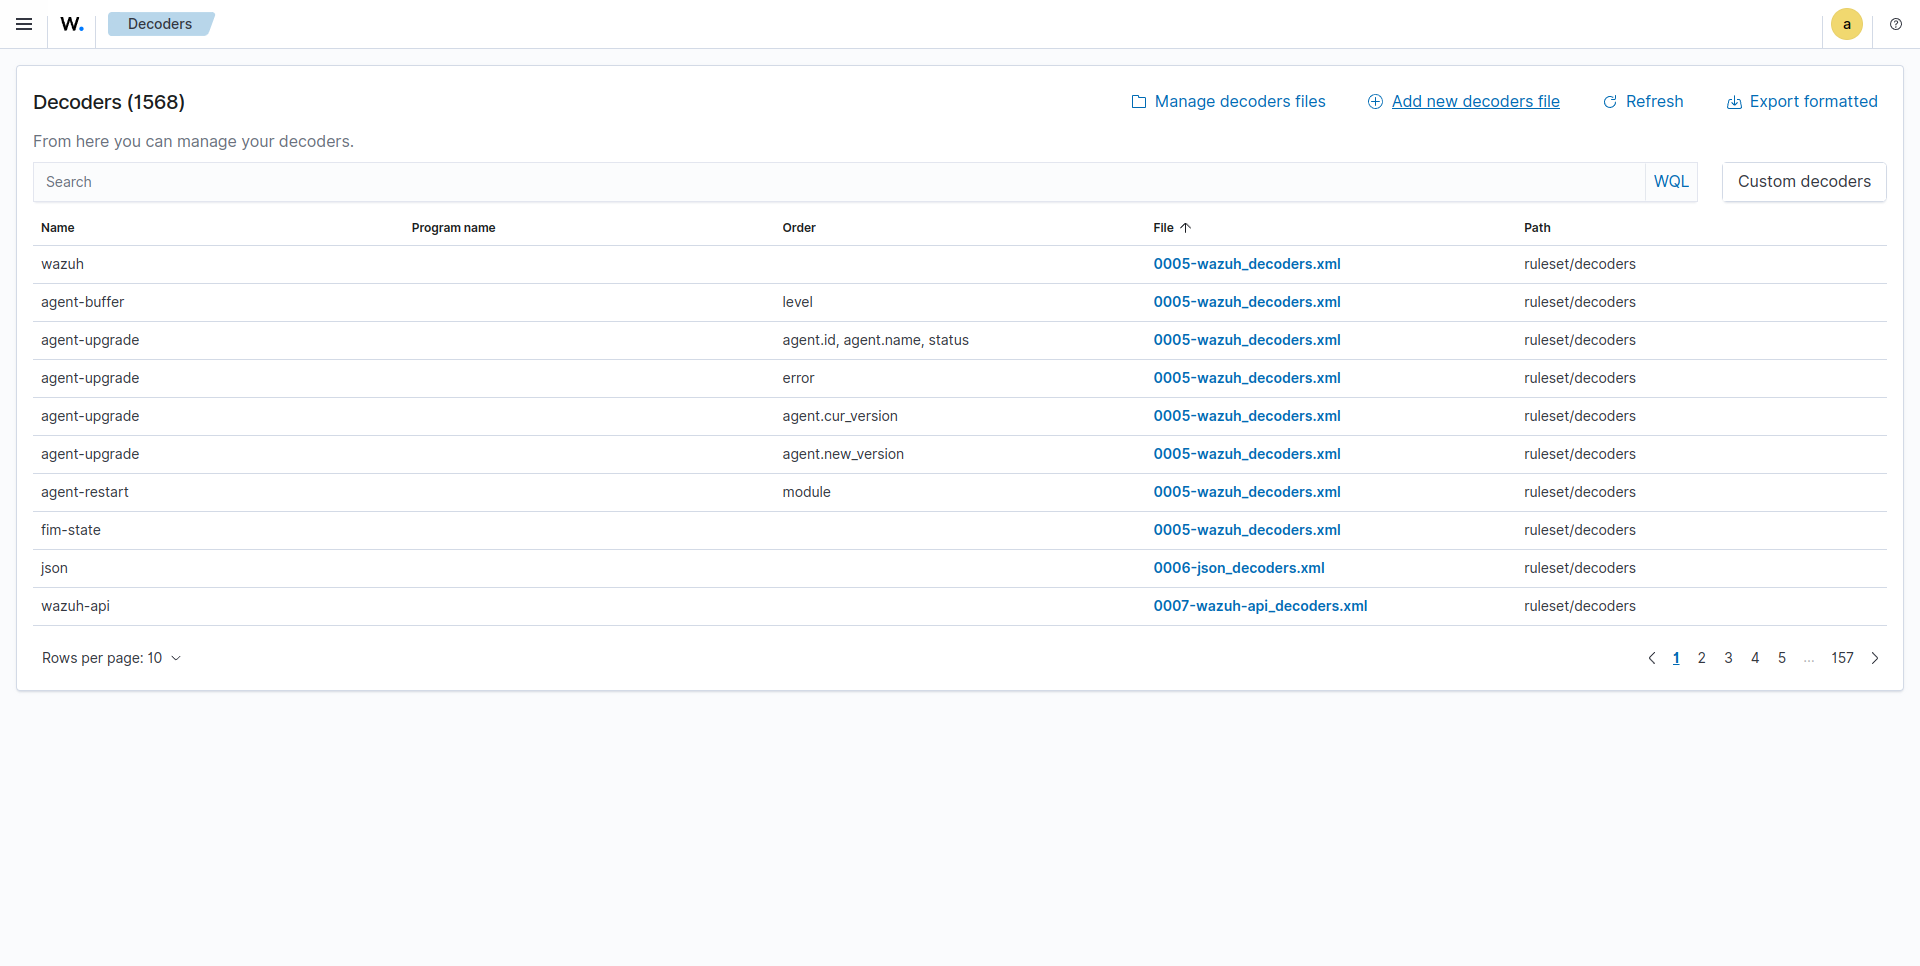Export formatted decoders list
The image size is (1920, 966).
pyautogui.click(x=1802, y=101)
